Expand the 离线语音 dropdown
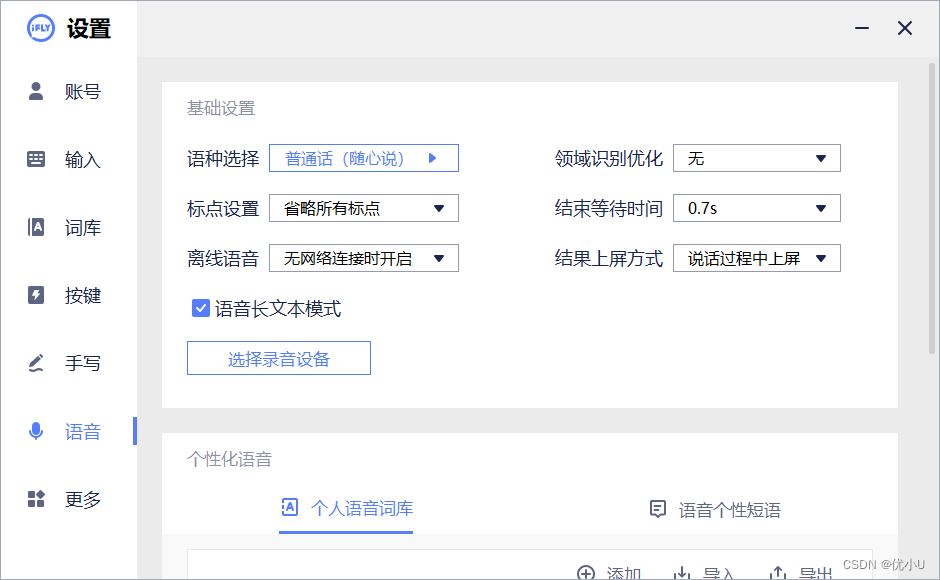The image size is (940, 580). (x=364, y=258)
